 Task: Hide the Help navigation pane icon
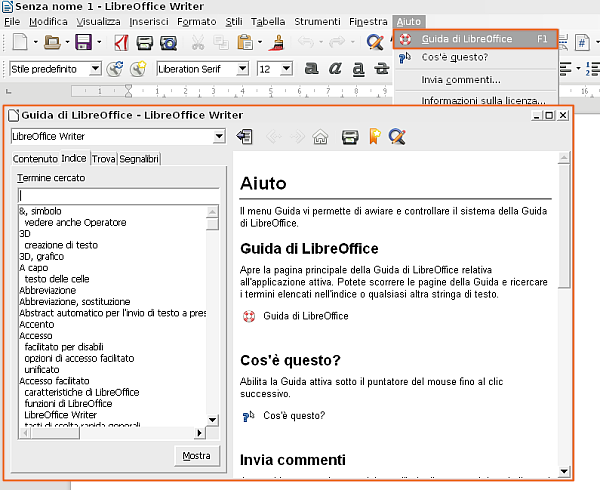tap(245, 137)
